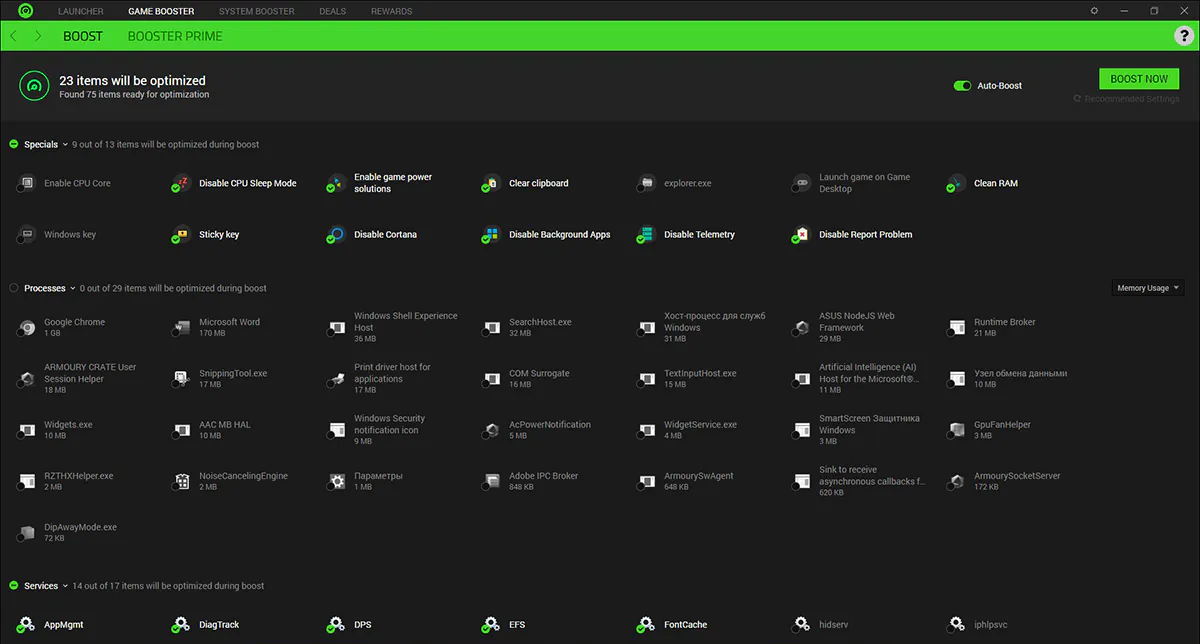Collapse the Services section chevron
1200x644 pixels.
[65, 586]
